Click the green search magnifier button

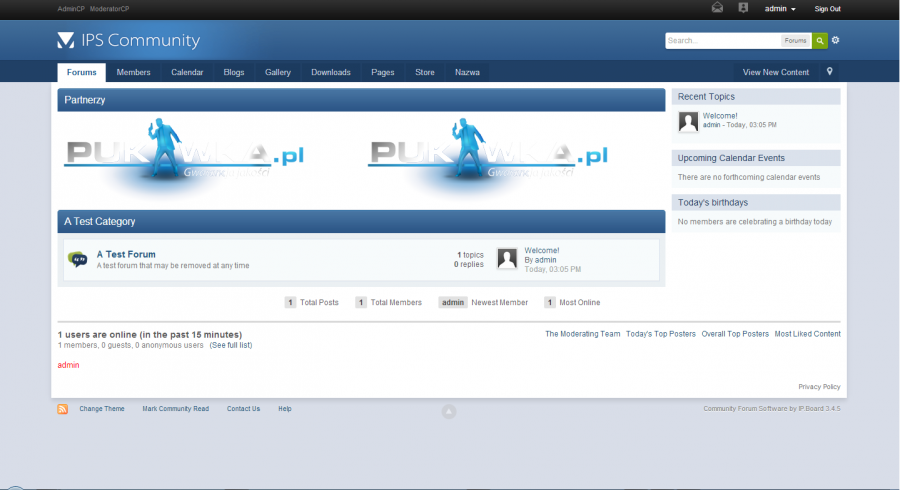(x=820, y=41)
